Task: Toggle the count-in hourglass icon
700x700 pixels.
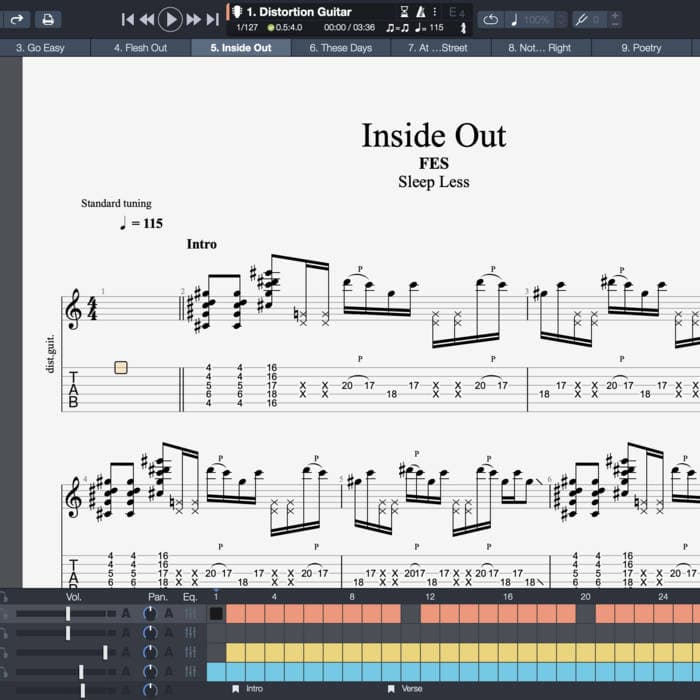Action: tap(404, 12)
